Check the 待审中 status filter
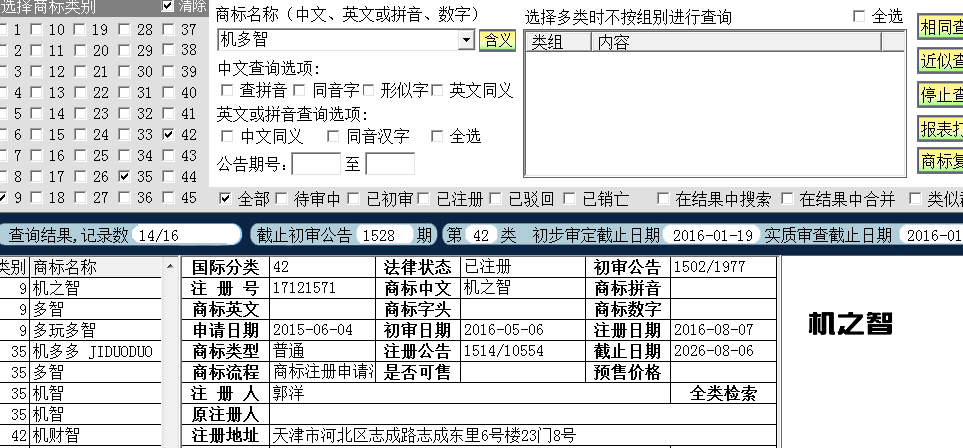 (x=282, y=198)
